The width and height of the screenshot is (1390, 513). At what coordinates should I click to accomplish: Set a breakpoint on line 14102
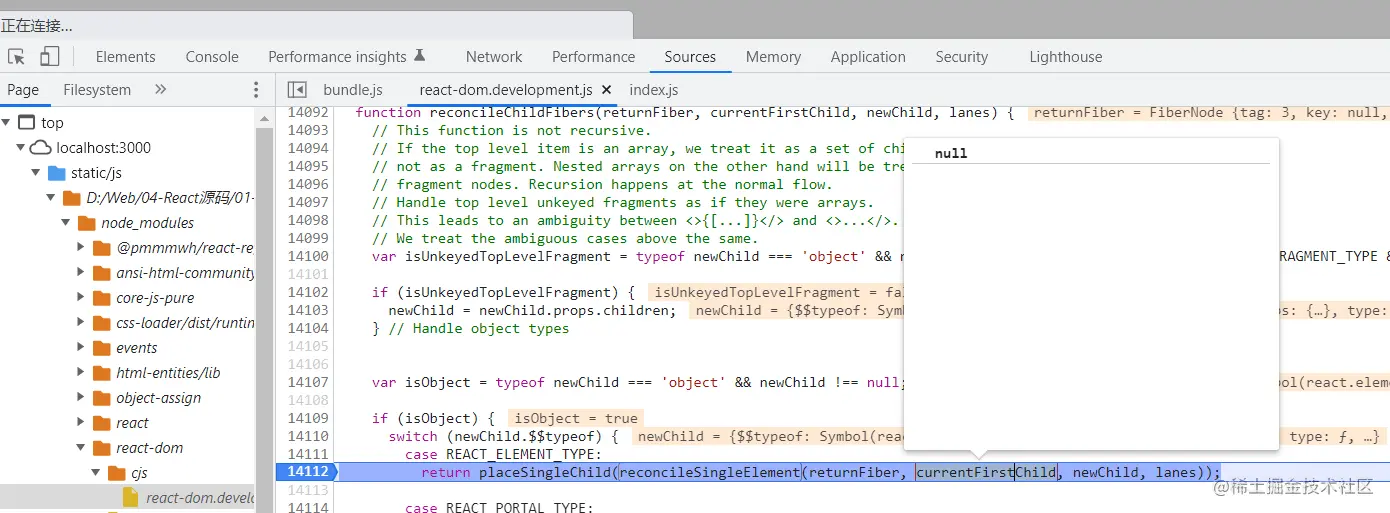point(308,292)
